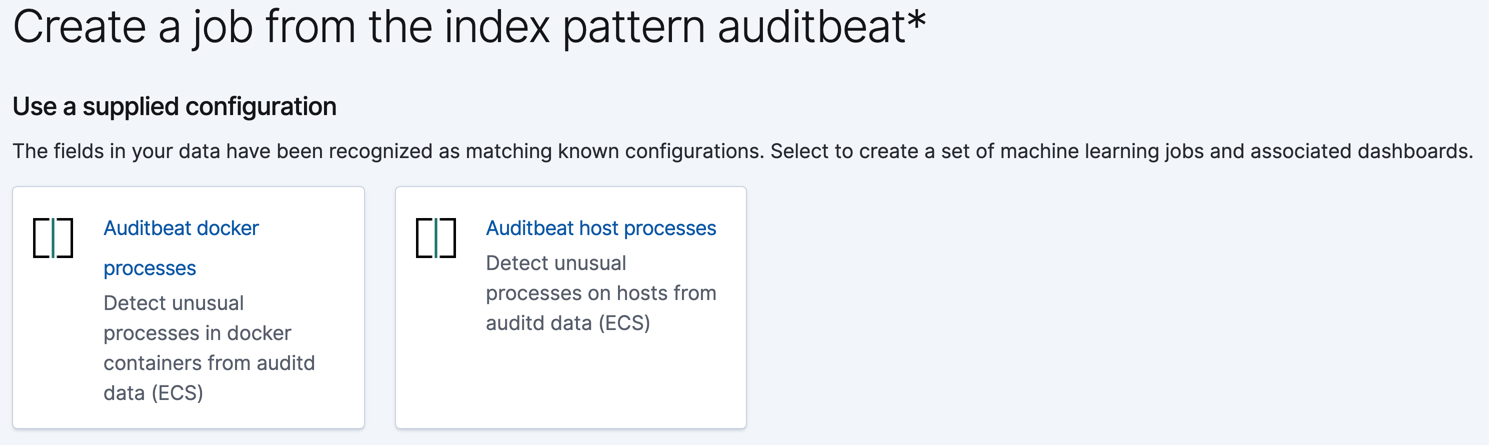
Task: Click the Auditbeat docker processes icon
Action: [53, 238]
